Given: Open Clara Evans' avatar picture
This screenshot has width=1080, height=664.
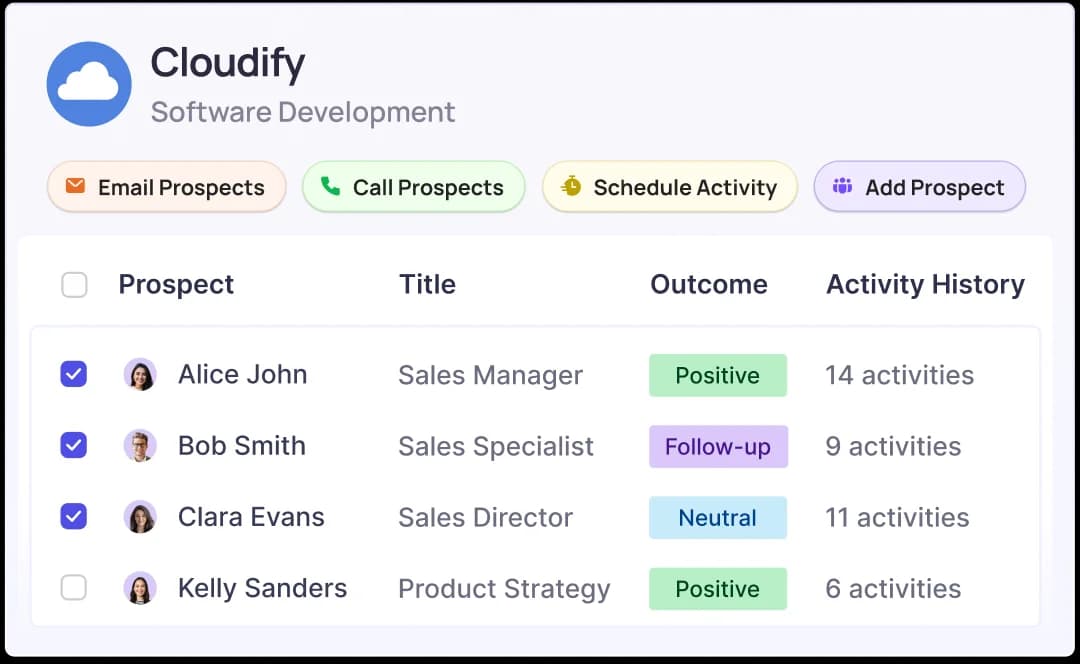Looking at the screenshot, I should [140, 517].
